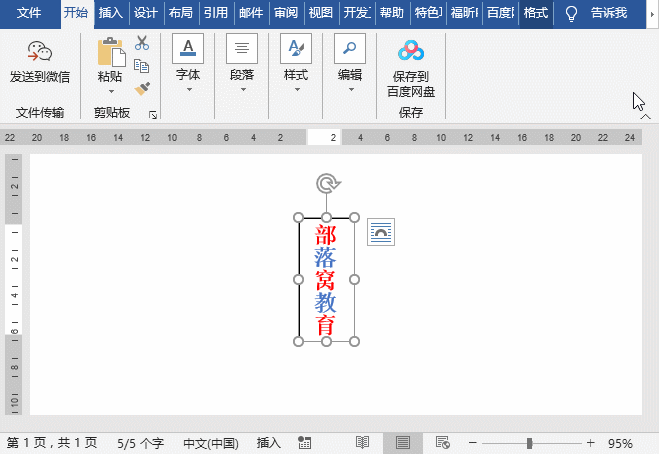Open the Layout Options icon beside text box

point(380,232)
